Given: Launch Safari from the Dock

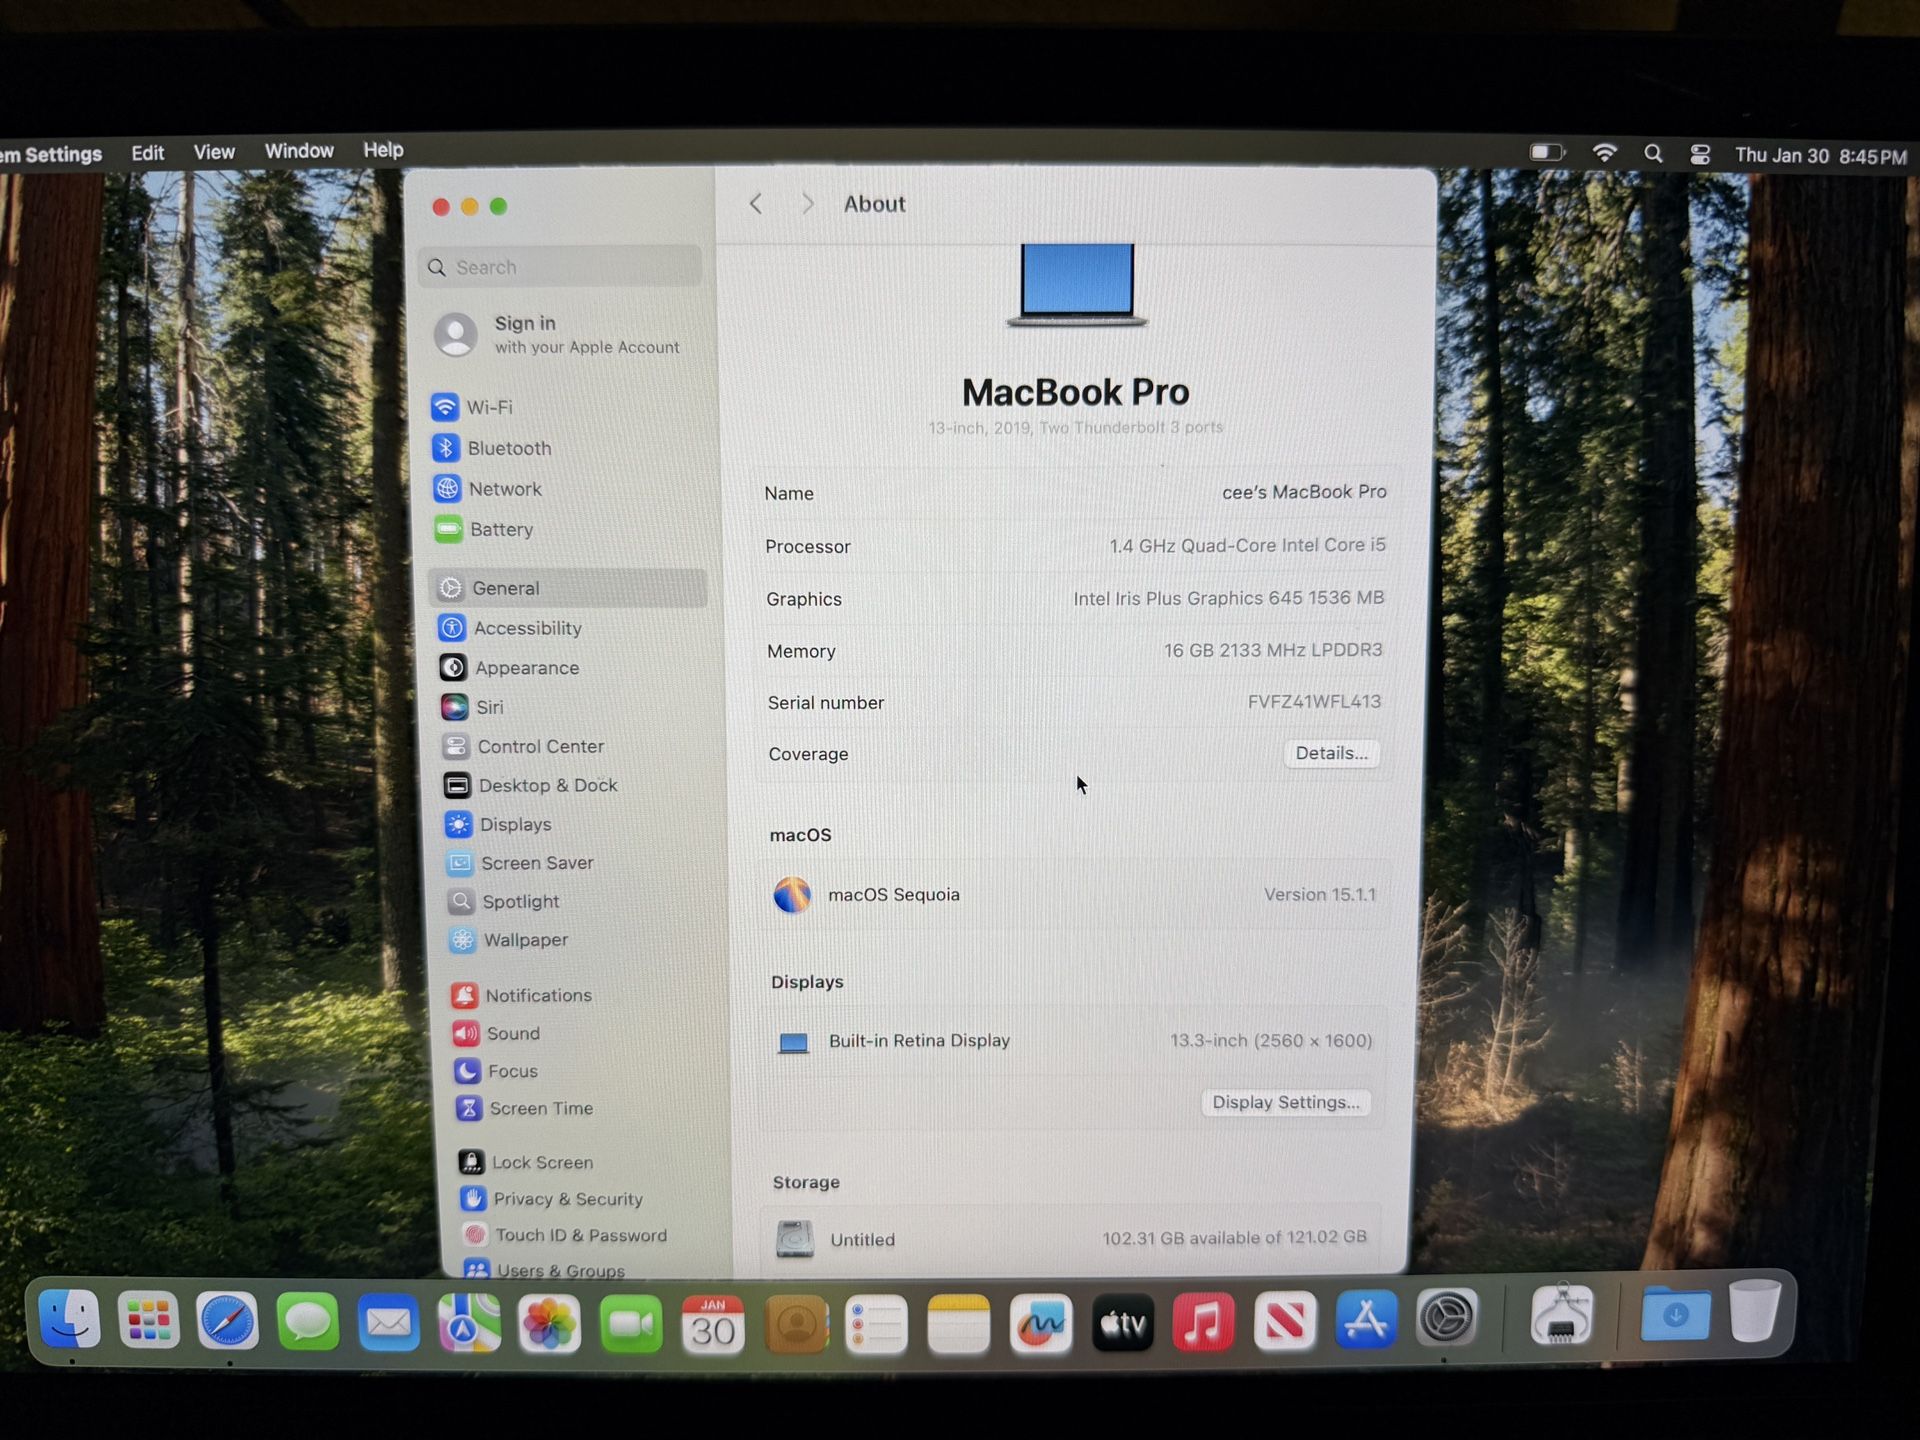Looking at the screenshot, I should click(228, 1322).
